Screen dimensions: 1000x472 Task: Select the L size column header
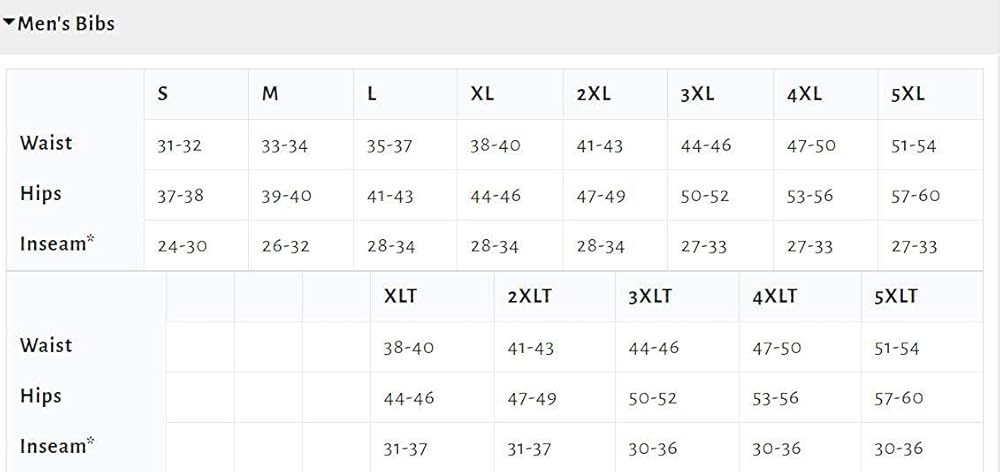click(372, 94)
